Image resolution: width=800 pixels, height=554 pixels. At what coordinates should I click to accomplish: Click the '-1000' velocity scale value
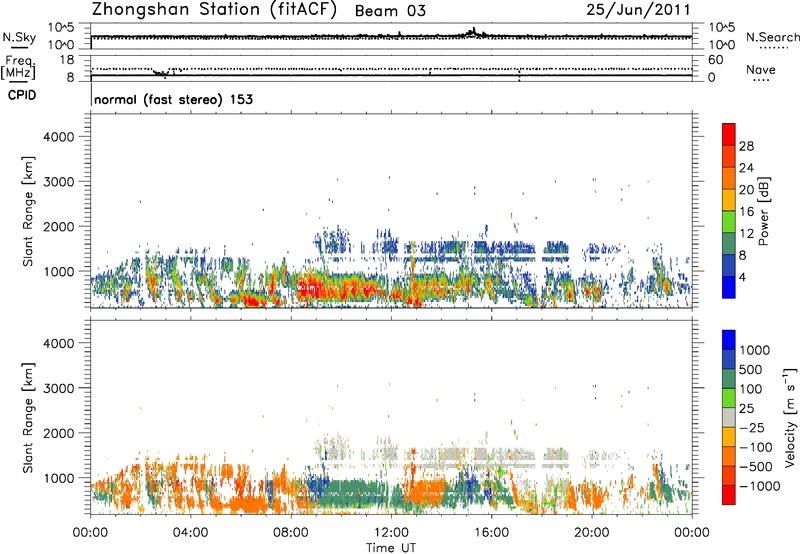(760, 486)
